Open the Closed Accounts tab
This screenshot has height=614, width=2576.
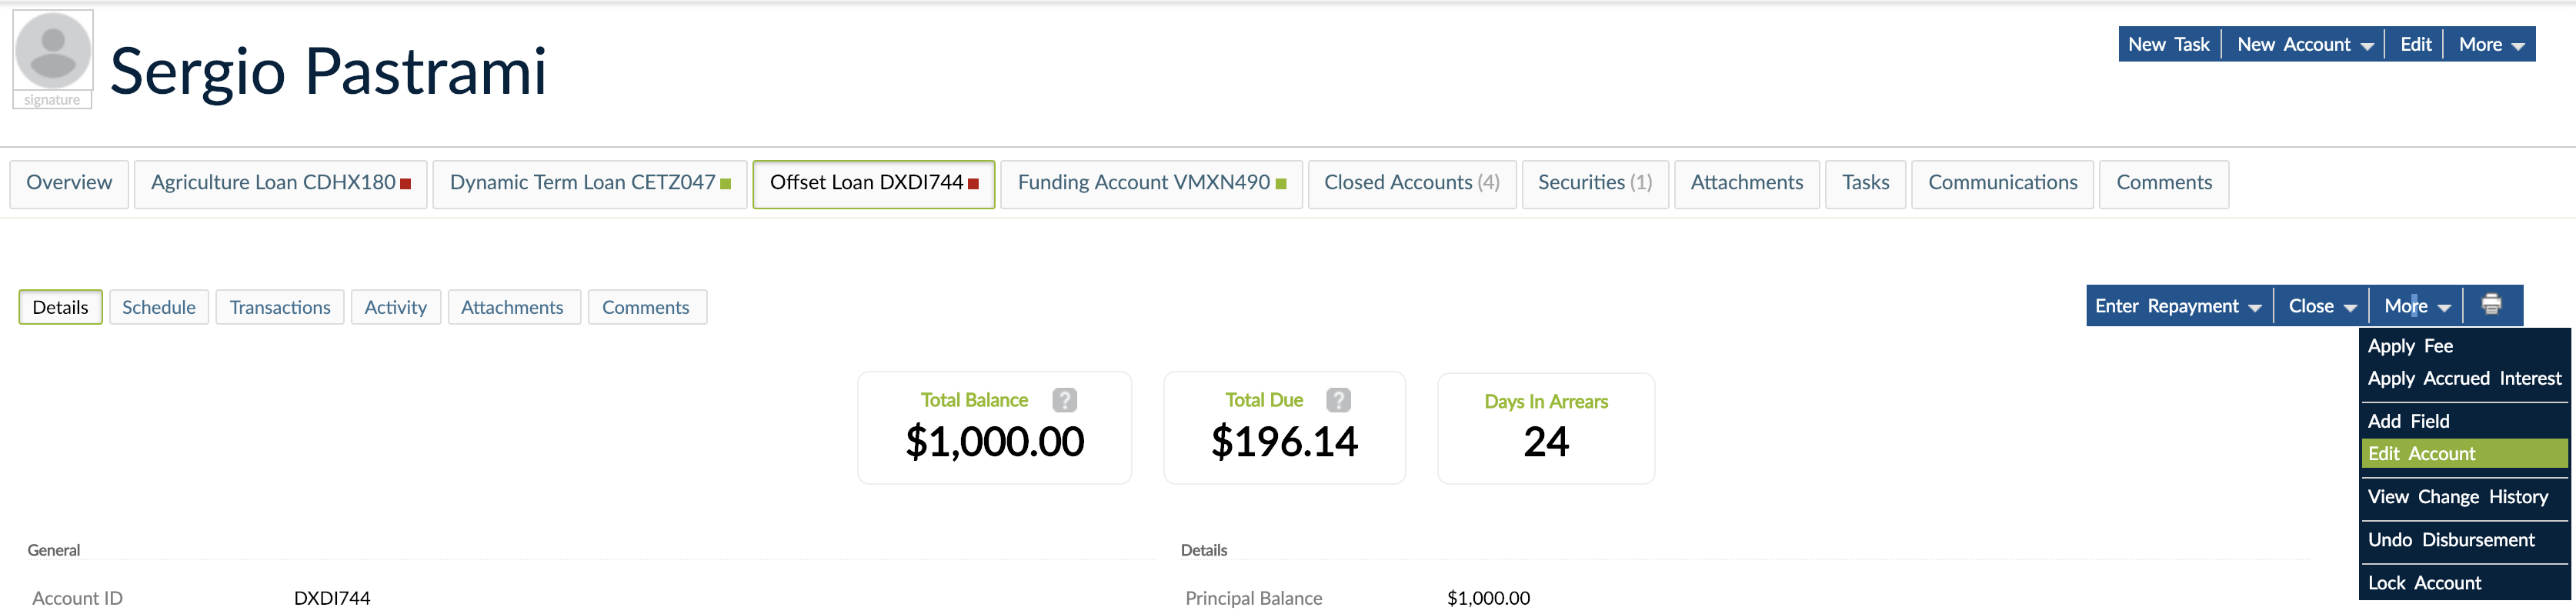tap(1412, 184)
